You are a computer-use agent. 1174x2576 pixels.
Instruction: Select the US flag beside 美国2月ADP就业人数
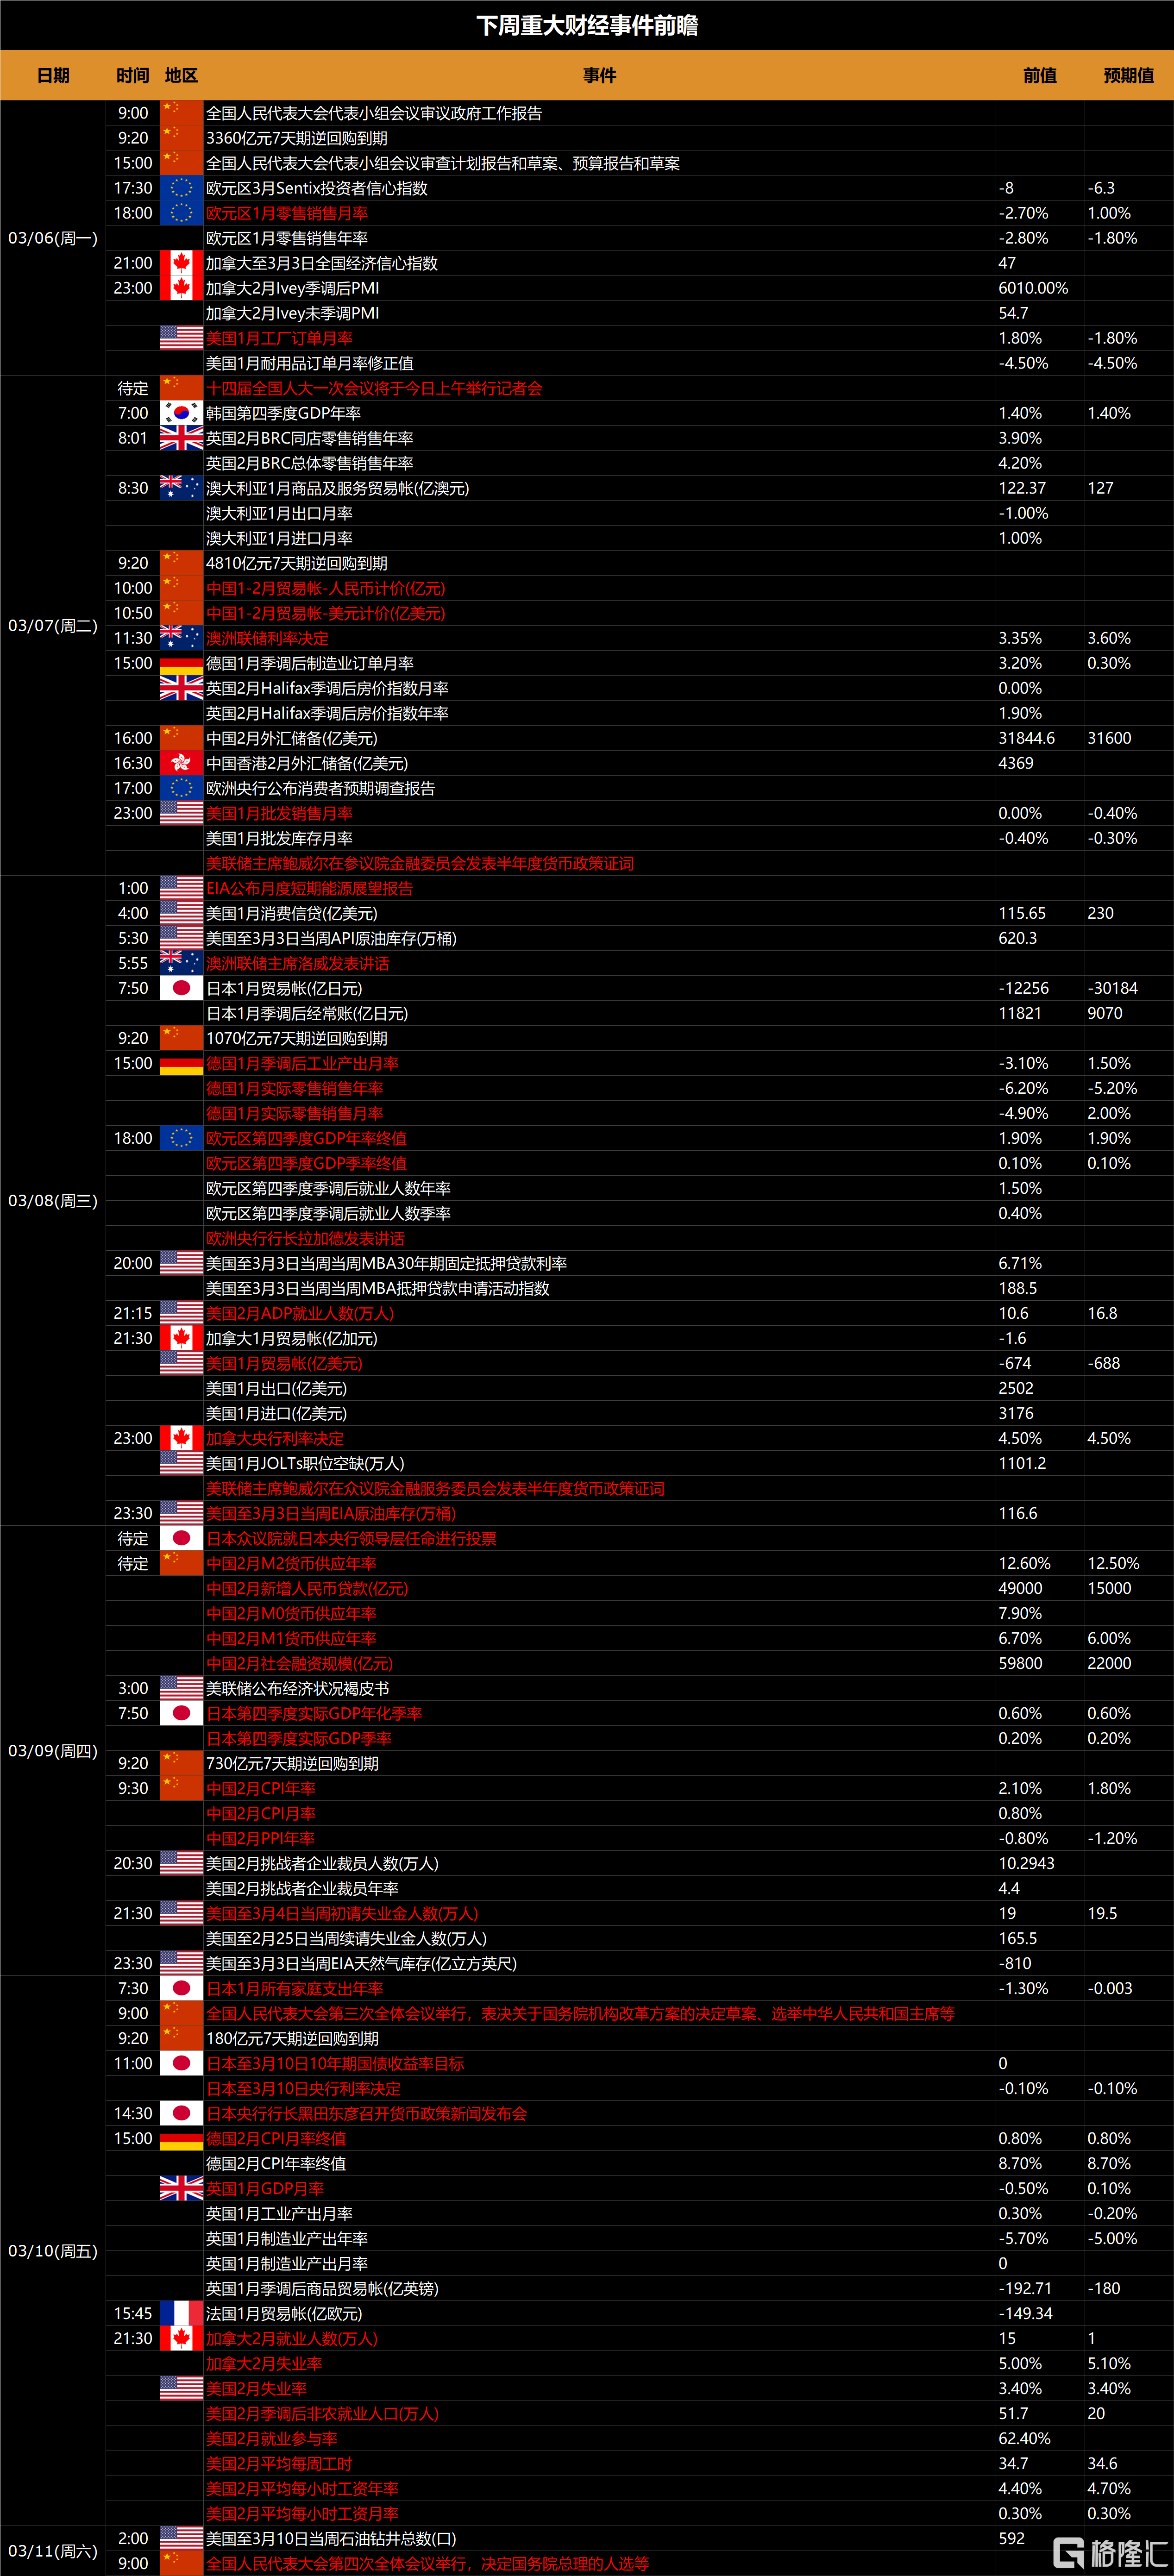click(x=181, y=1313)
